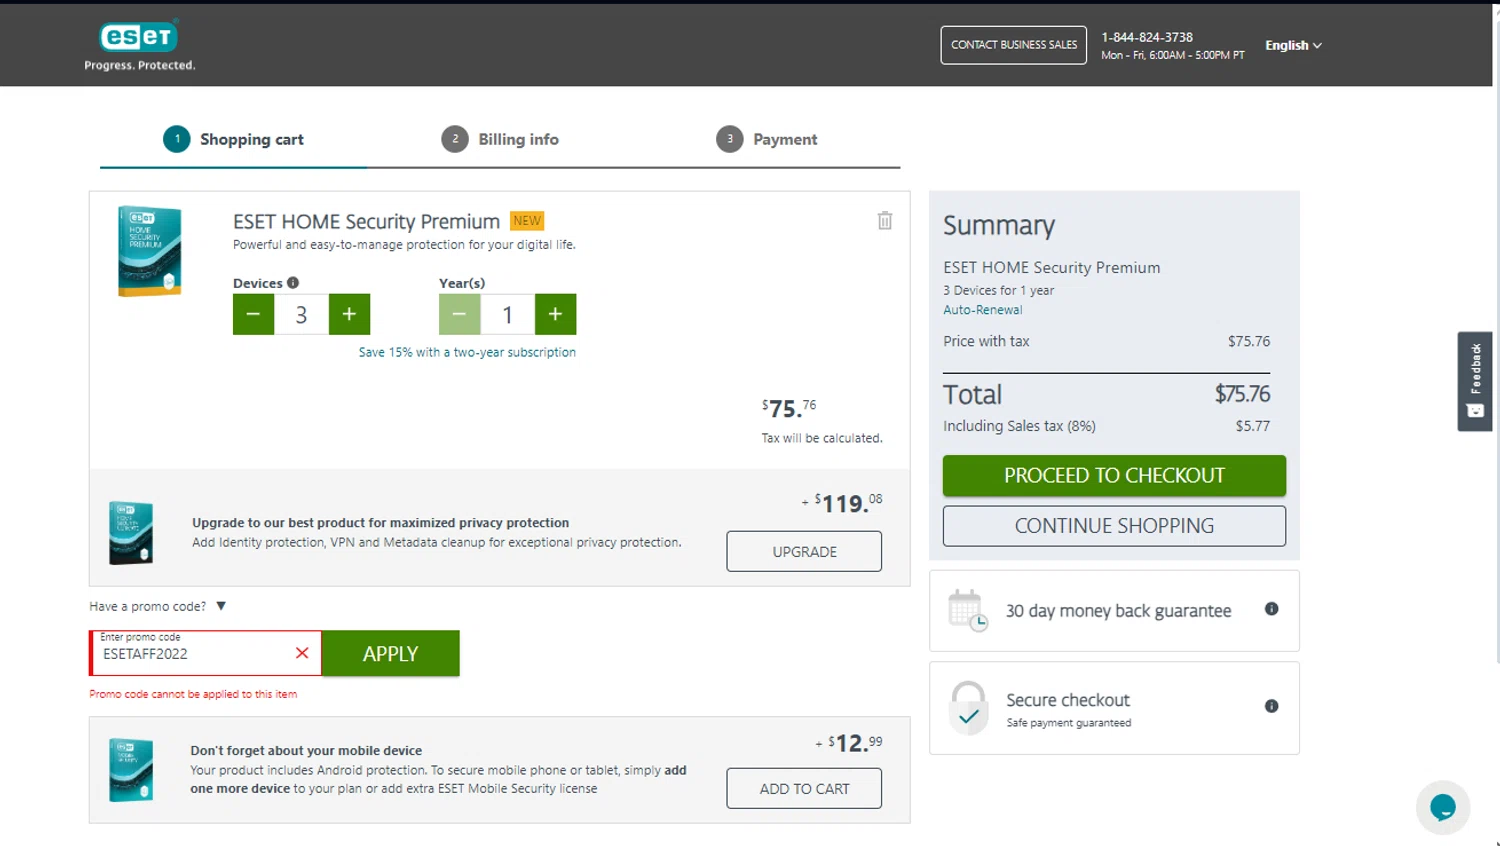Decrease the subscription years
The image size is (1500, 846).
(x=460, y=315)
